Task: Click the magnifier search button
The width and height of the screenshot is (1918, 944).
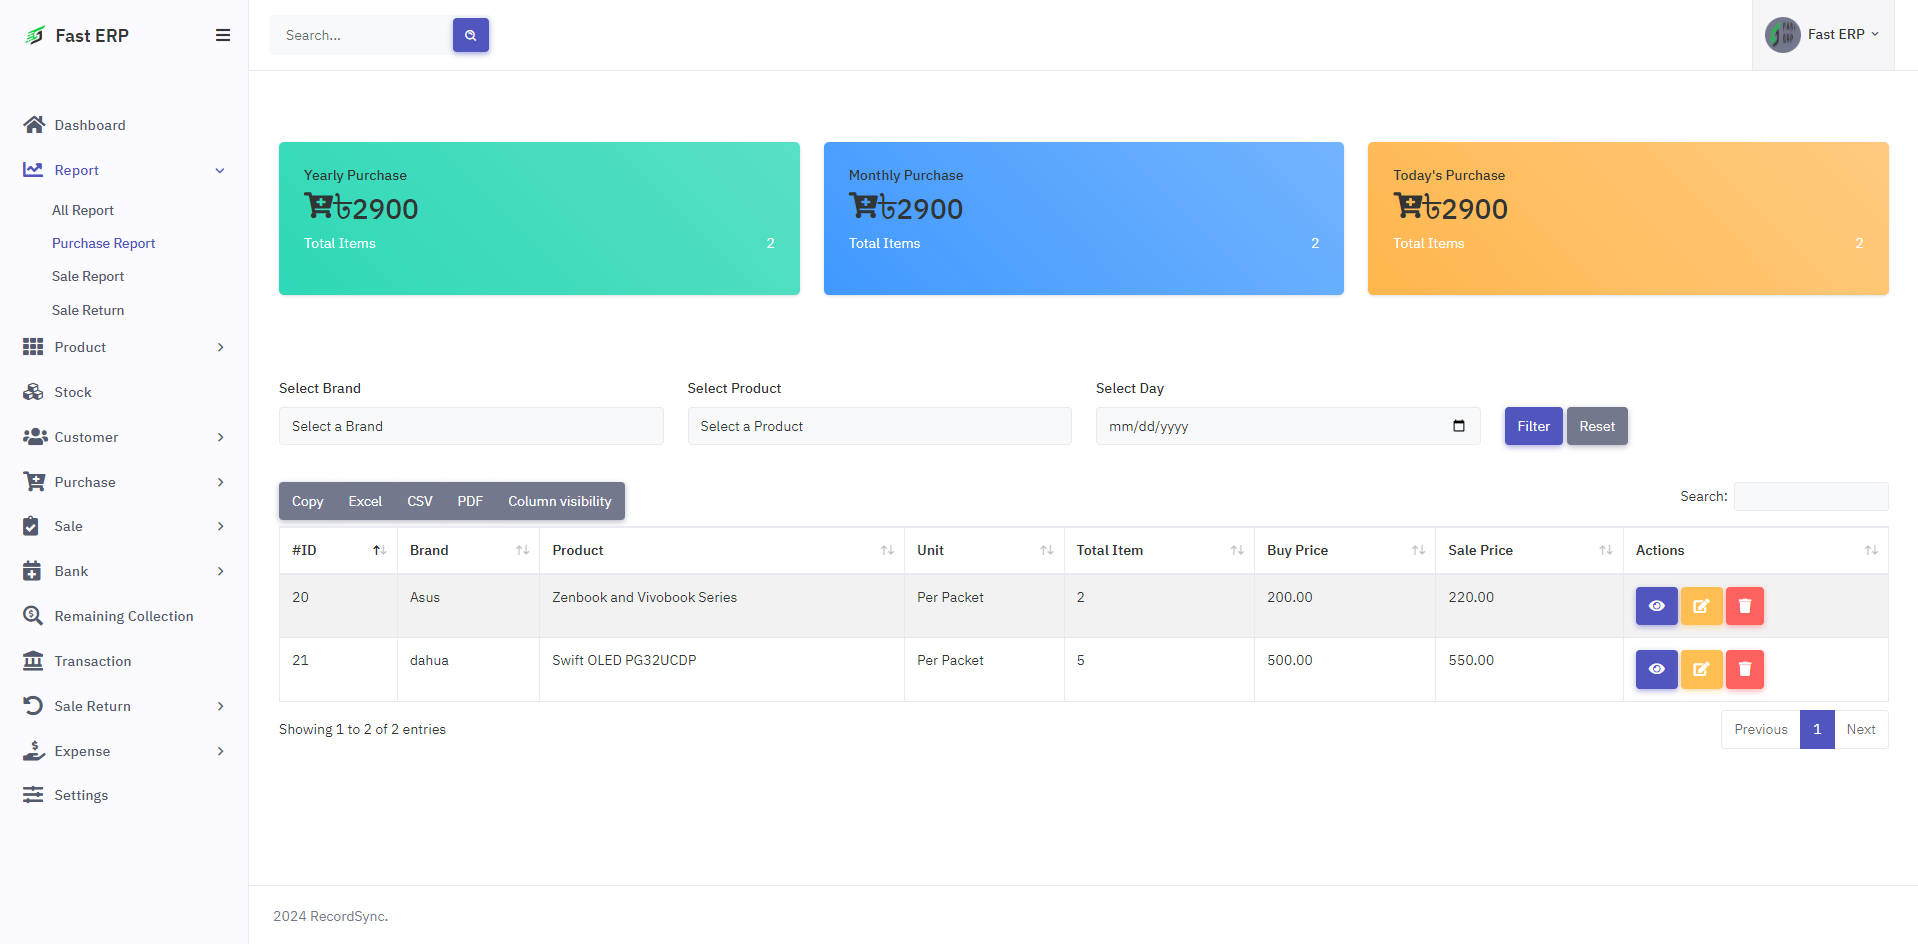Action: pyautogui.click(x=470, y=35)
